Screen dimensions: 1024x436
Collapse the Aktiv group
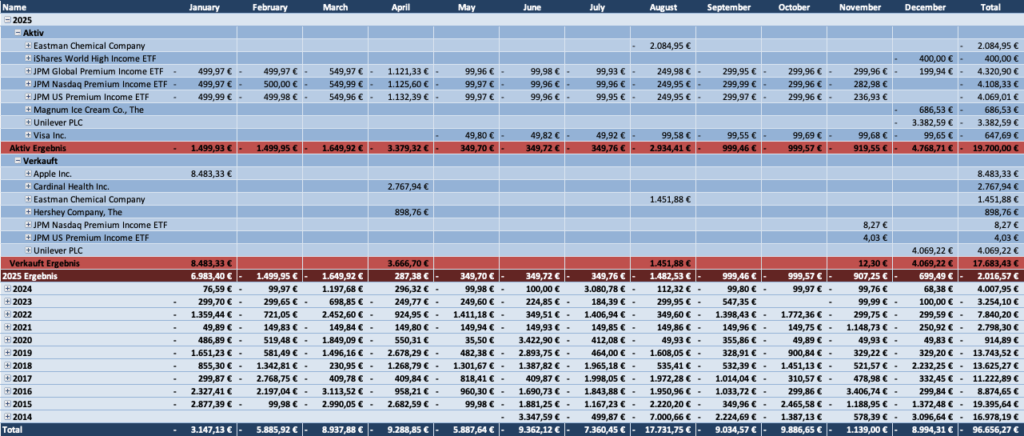pos(17,33)
